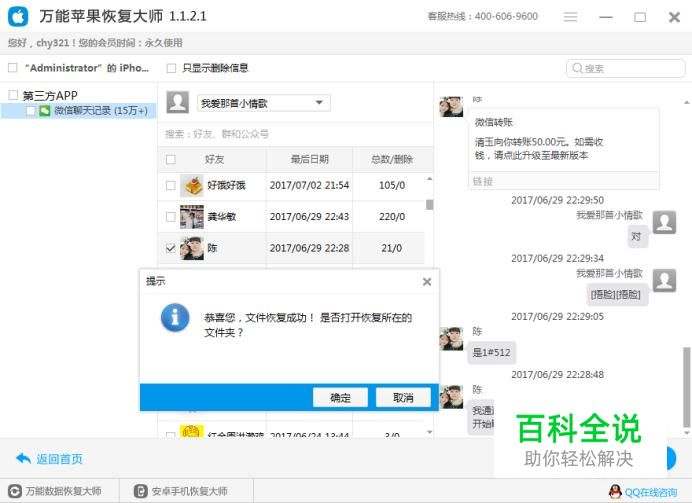This screenshot has height=503, width=692.
Task: Click the 220/0 count cell
Action: point(392,217)
